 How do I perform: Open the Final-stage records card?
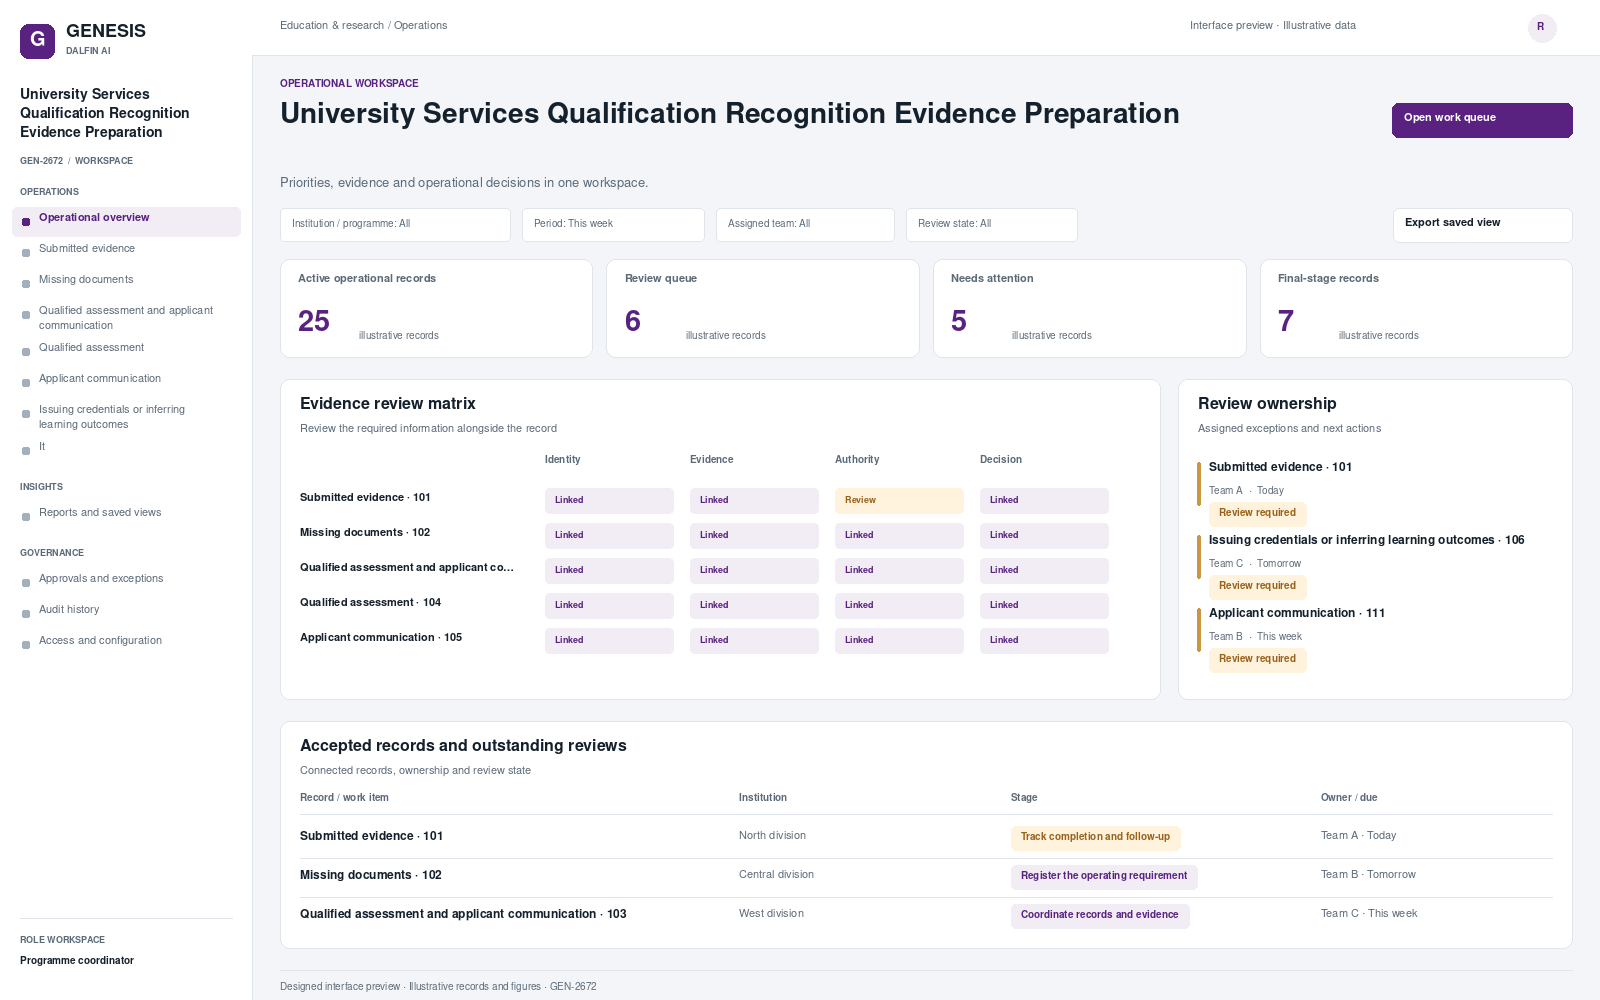tap(1416, 308)
